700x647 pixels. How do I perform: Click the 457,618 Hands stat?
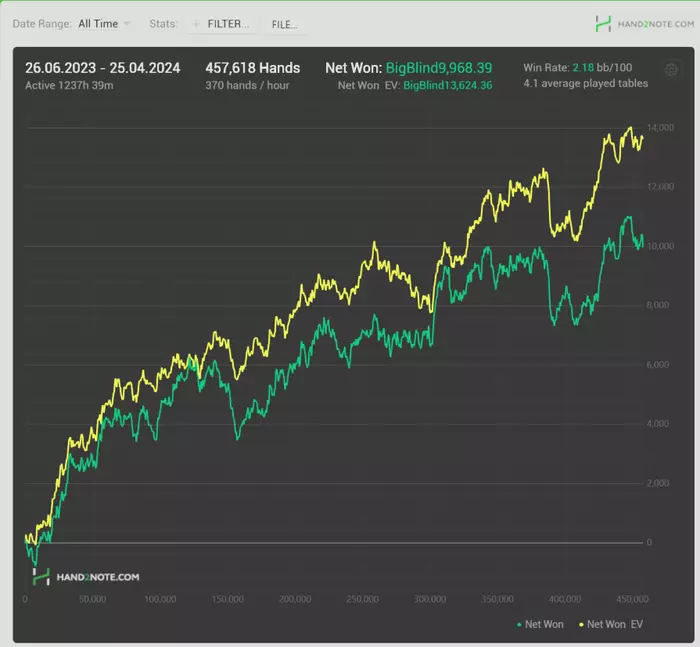pos(252,68)
